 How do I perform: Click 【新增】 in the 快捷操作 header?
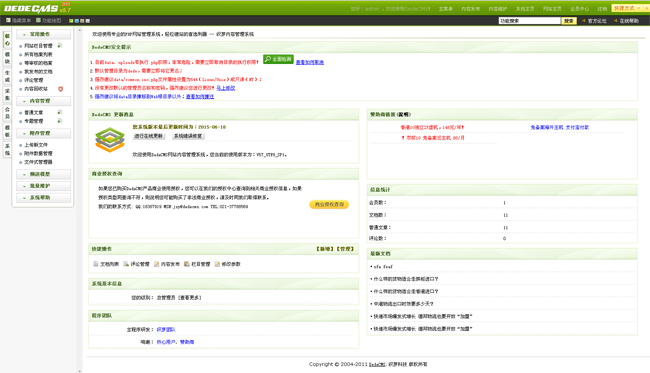(324, 249)
